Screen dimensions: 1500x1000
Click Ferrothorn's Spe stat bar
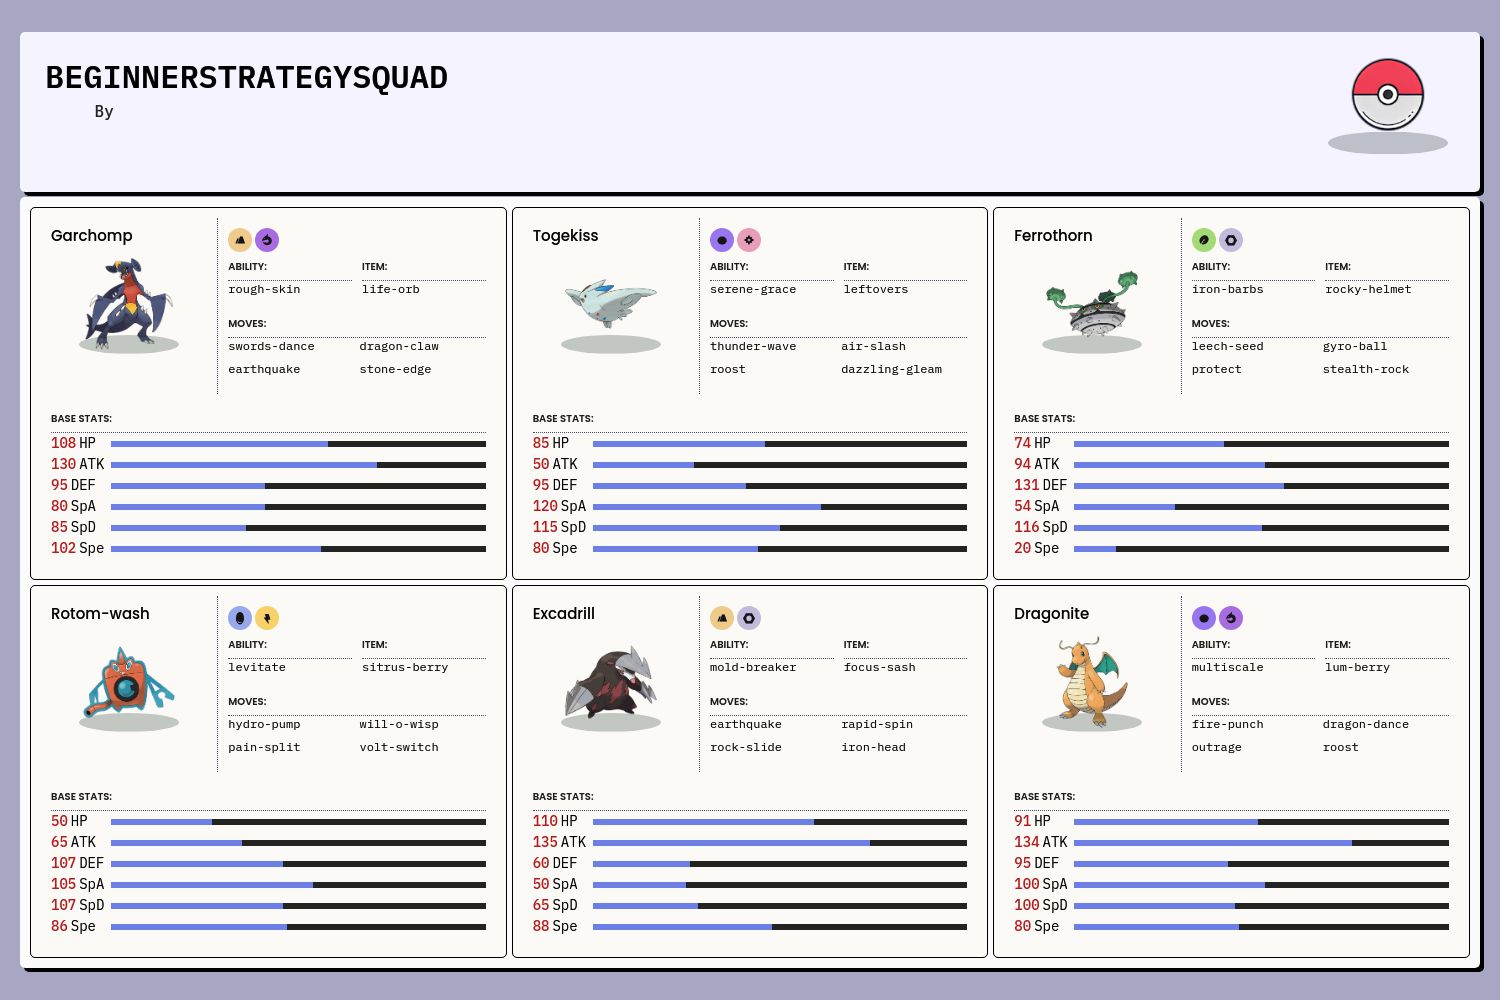(1261, 549)
